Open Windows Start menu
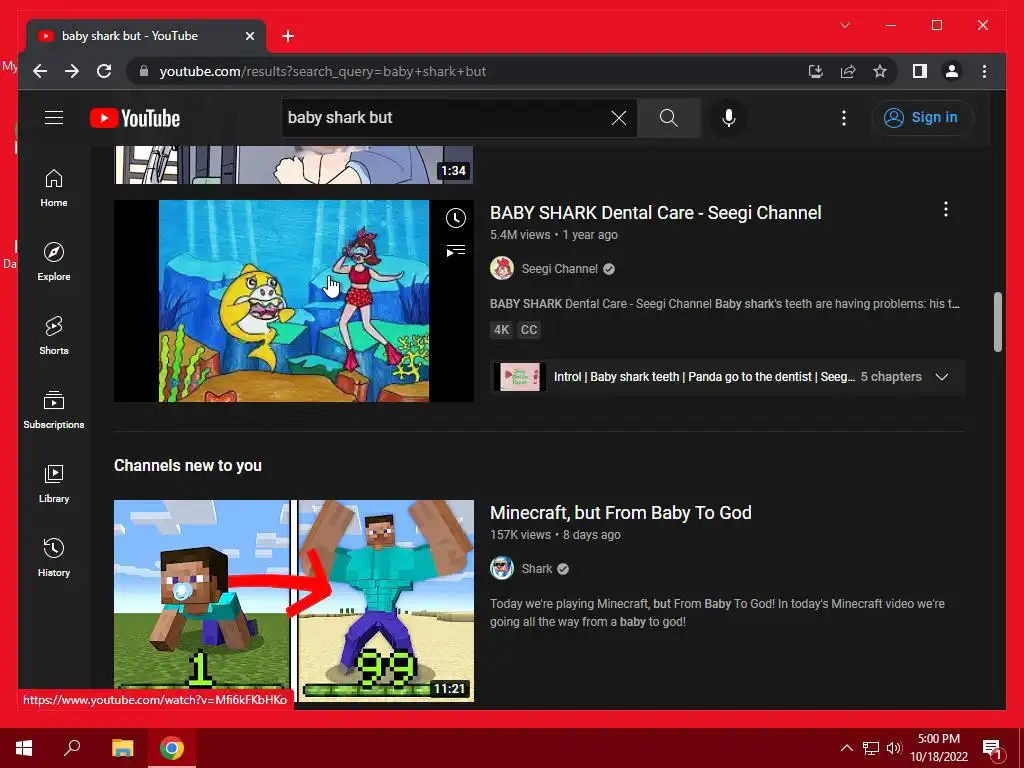Viewport: 1024px width, 768px height. point(24,748)
